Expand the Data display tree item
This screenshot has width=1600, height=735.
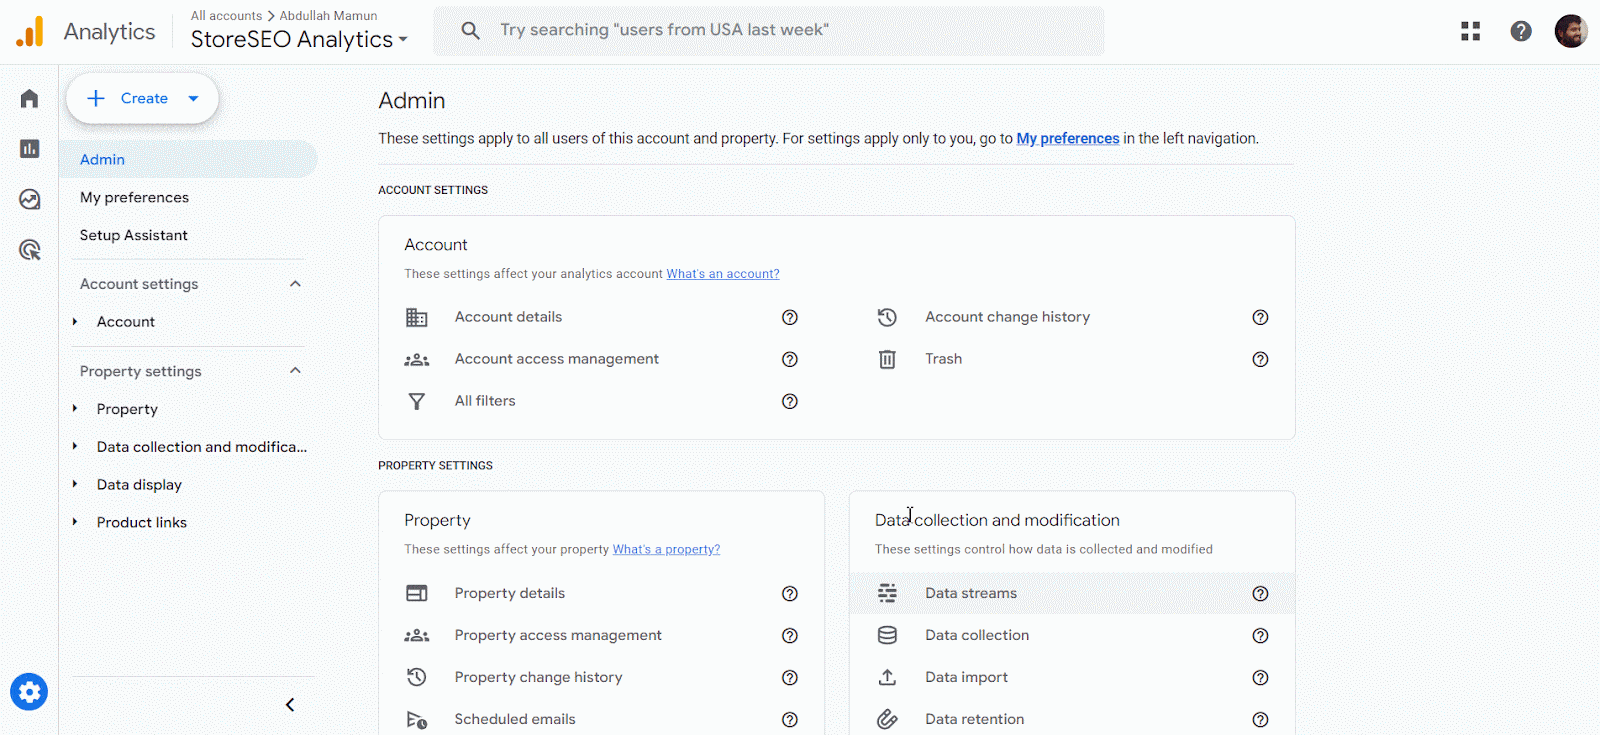pos(75,484)
